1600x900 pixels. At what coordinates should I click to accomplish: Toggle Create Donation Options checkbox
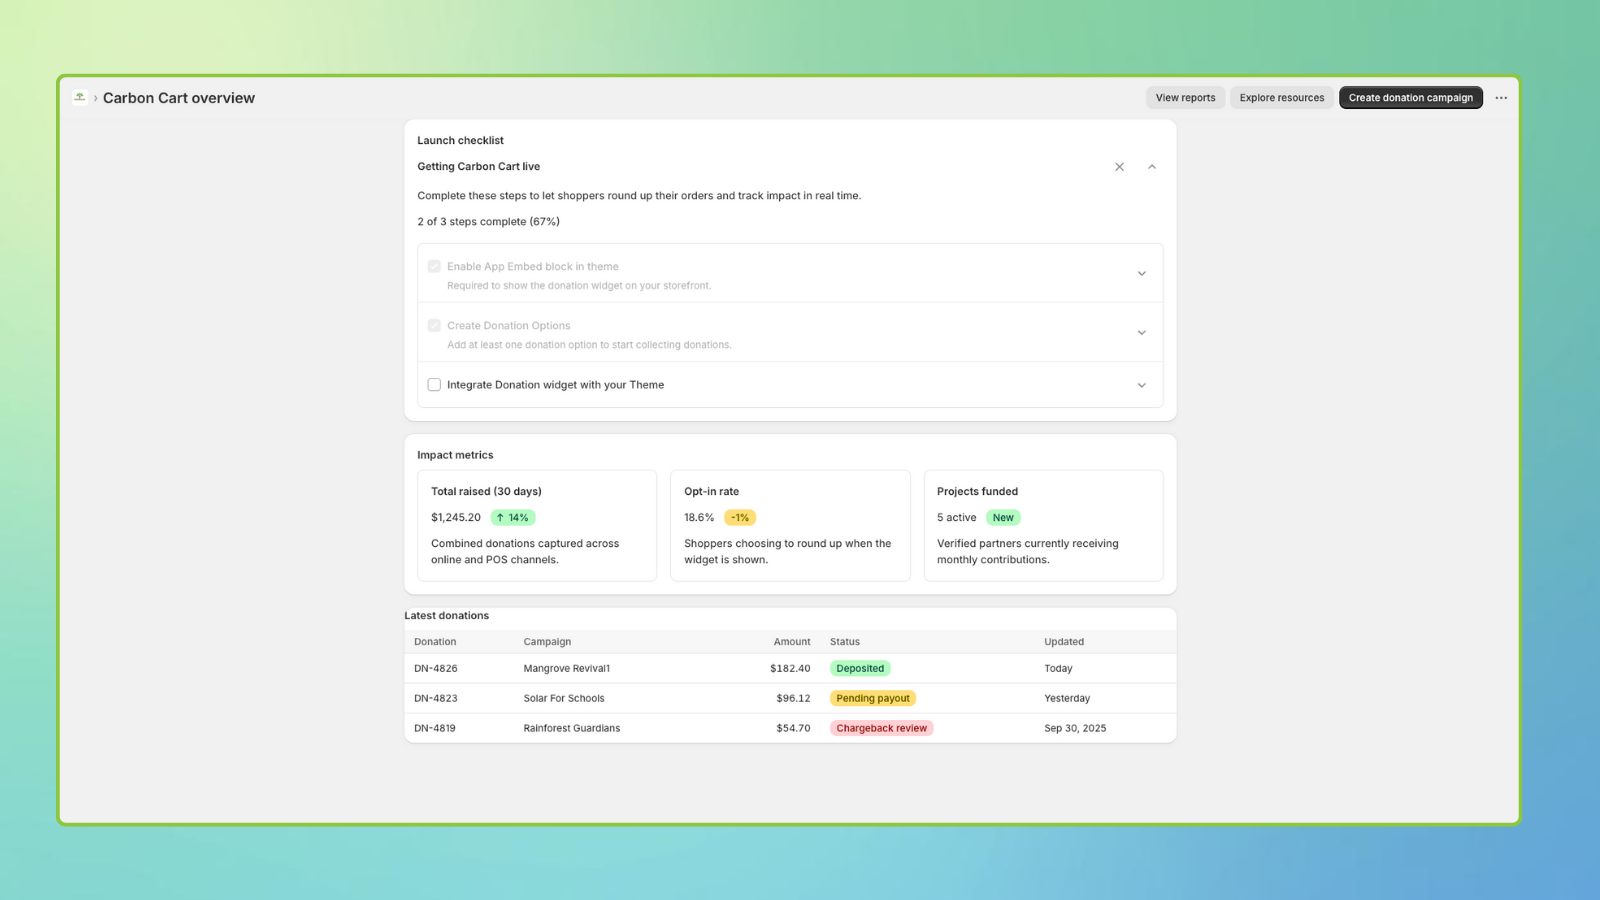pyautogui.click(x=434, y=326)
